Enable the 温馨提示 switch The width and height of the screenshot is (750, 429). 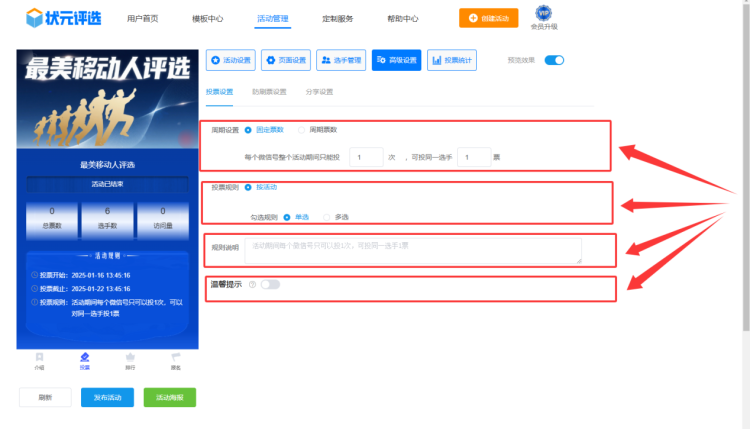270,285
